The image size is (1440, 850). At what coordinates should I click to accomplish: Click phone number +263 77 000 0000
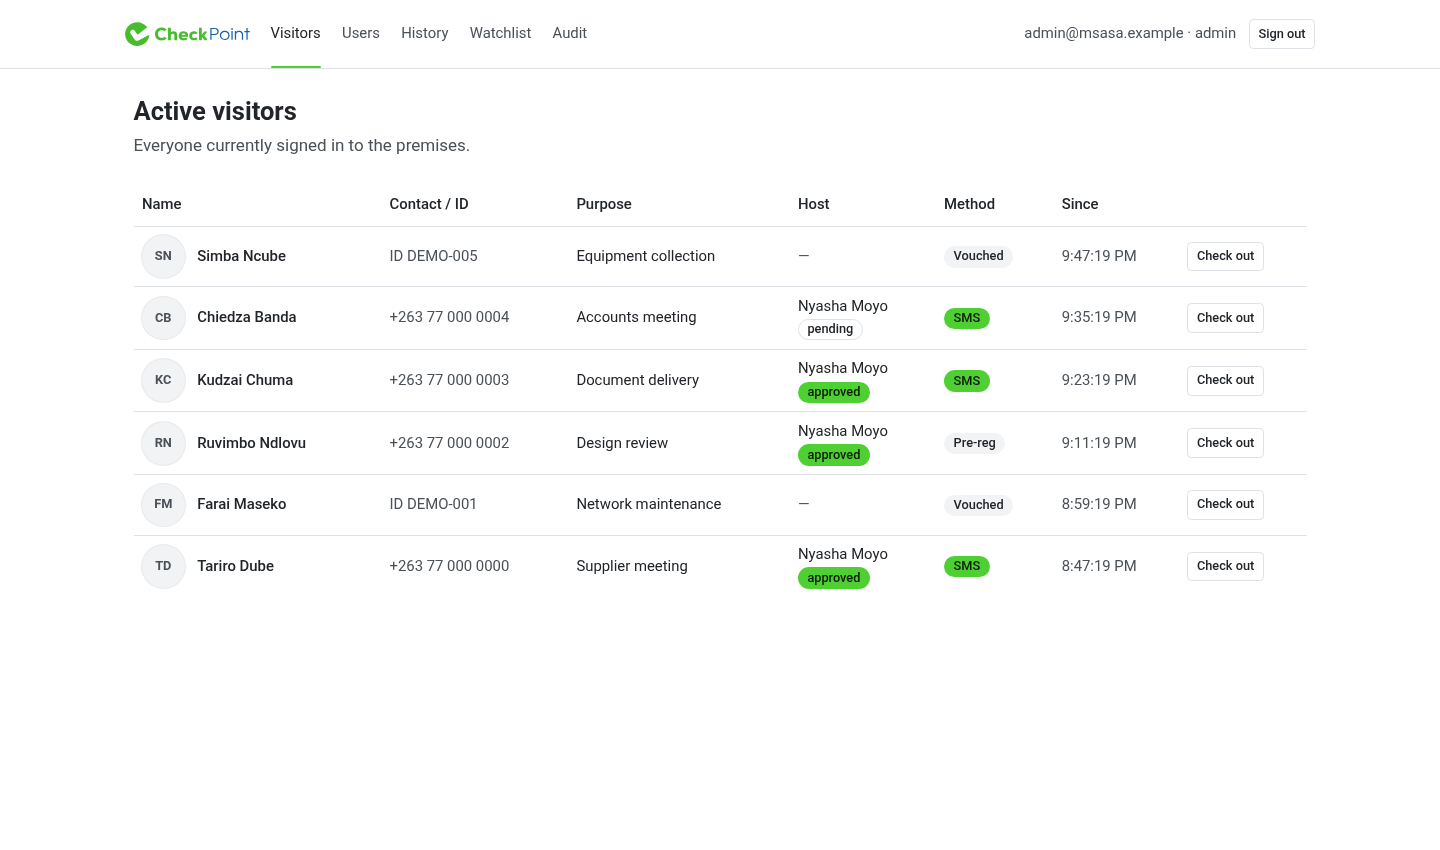click(449, 566)
